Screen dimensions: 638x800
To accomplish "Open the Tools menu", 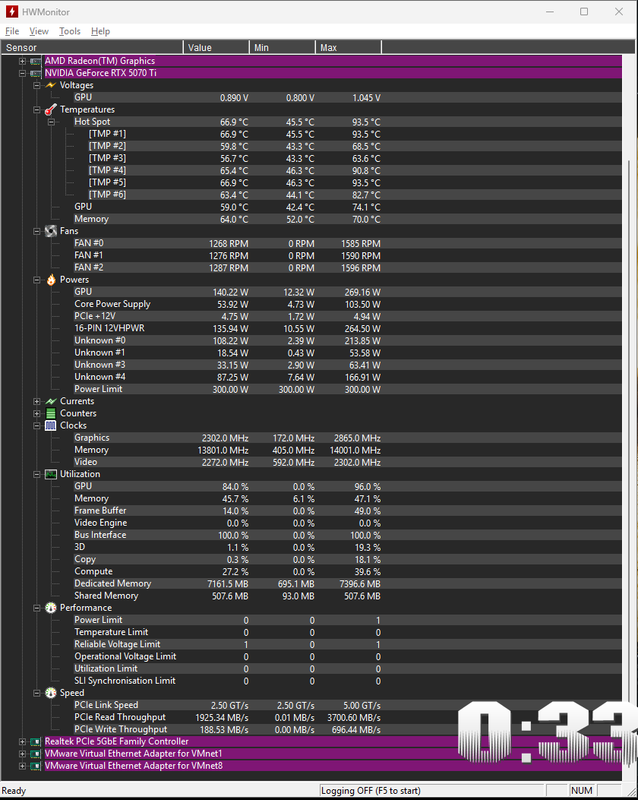I will click(x=69, y=31).
